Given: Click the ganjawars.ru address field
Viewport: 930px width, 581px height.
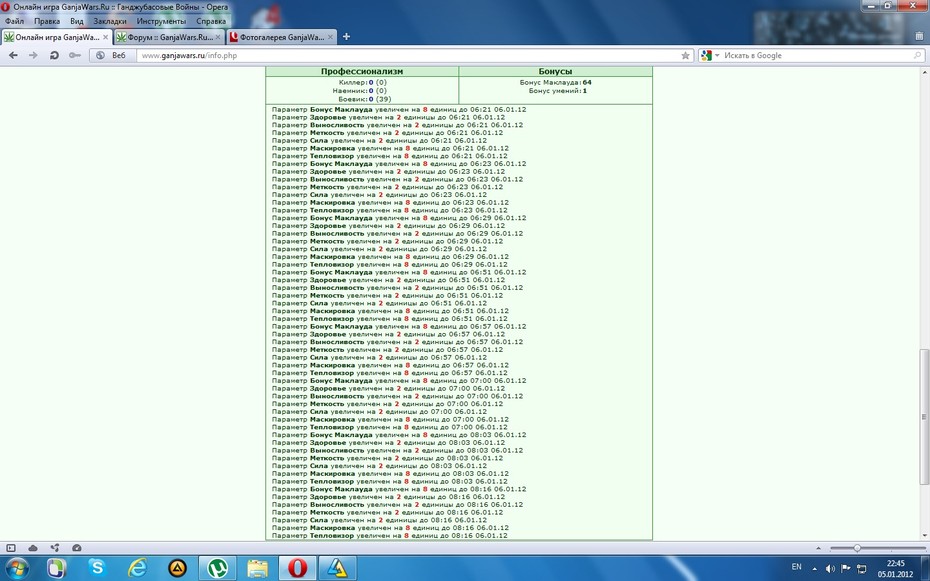Looking at the screenshot, I should click(408, 55).
